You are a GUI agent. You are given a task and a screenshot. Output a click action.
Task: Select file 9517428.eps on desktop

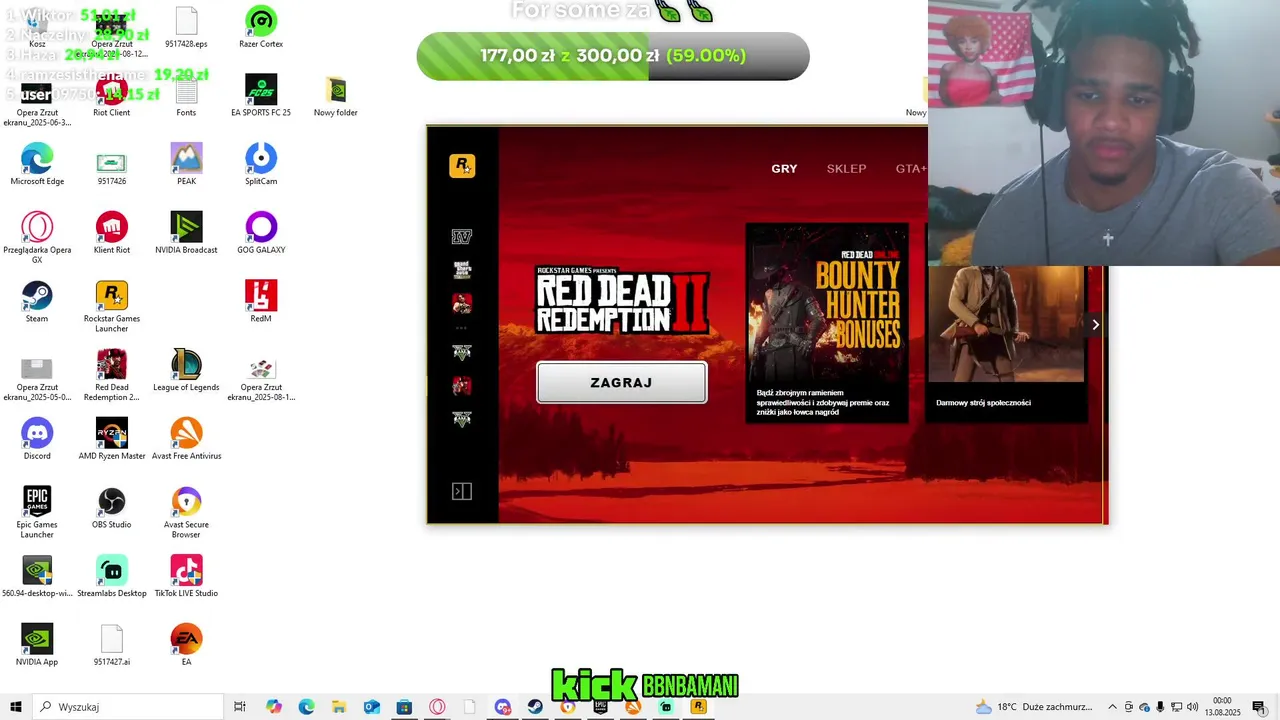(186, 27)
